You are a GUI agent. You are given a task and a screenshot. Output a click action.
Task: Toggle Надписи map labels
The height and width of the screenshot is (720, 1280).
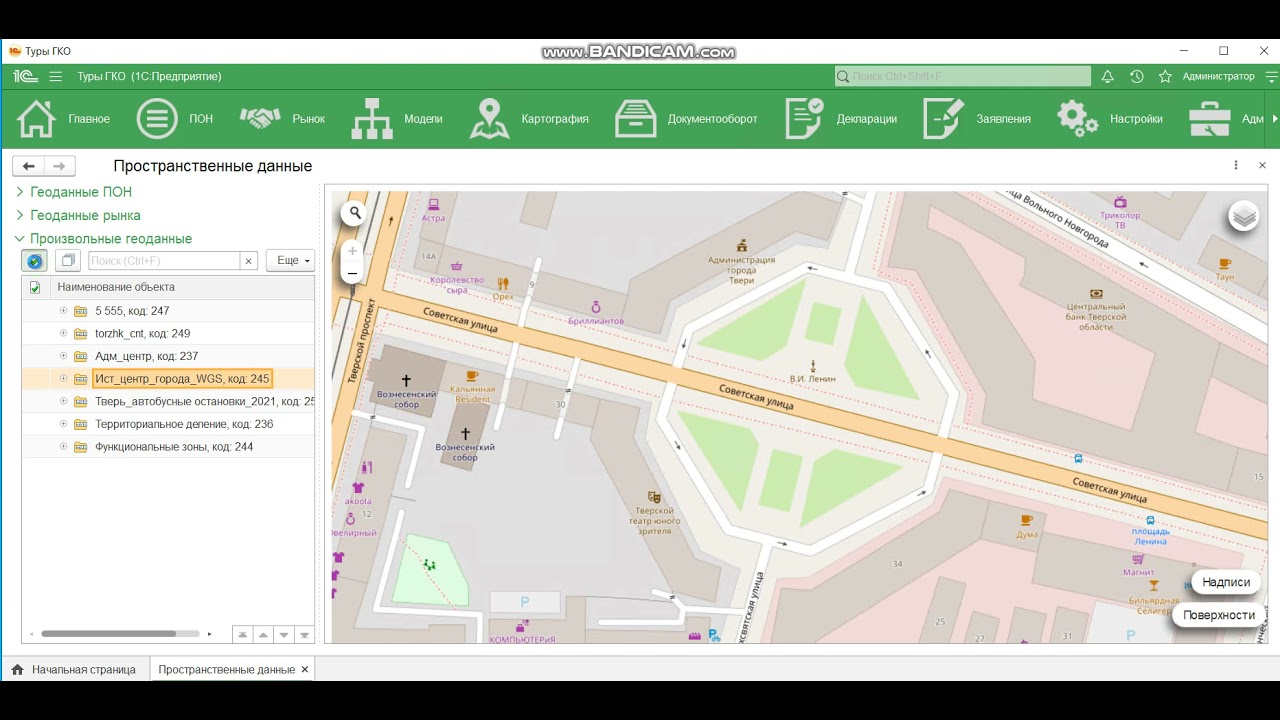point(1226,582)
